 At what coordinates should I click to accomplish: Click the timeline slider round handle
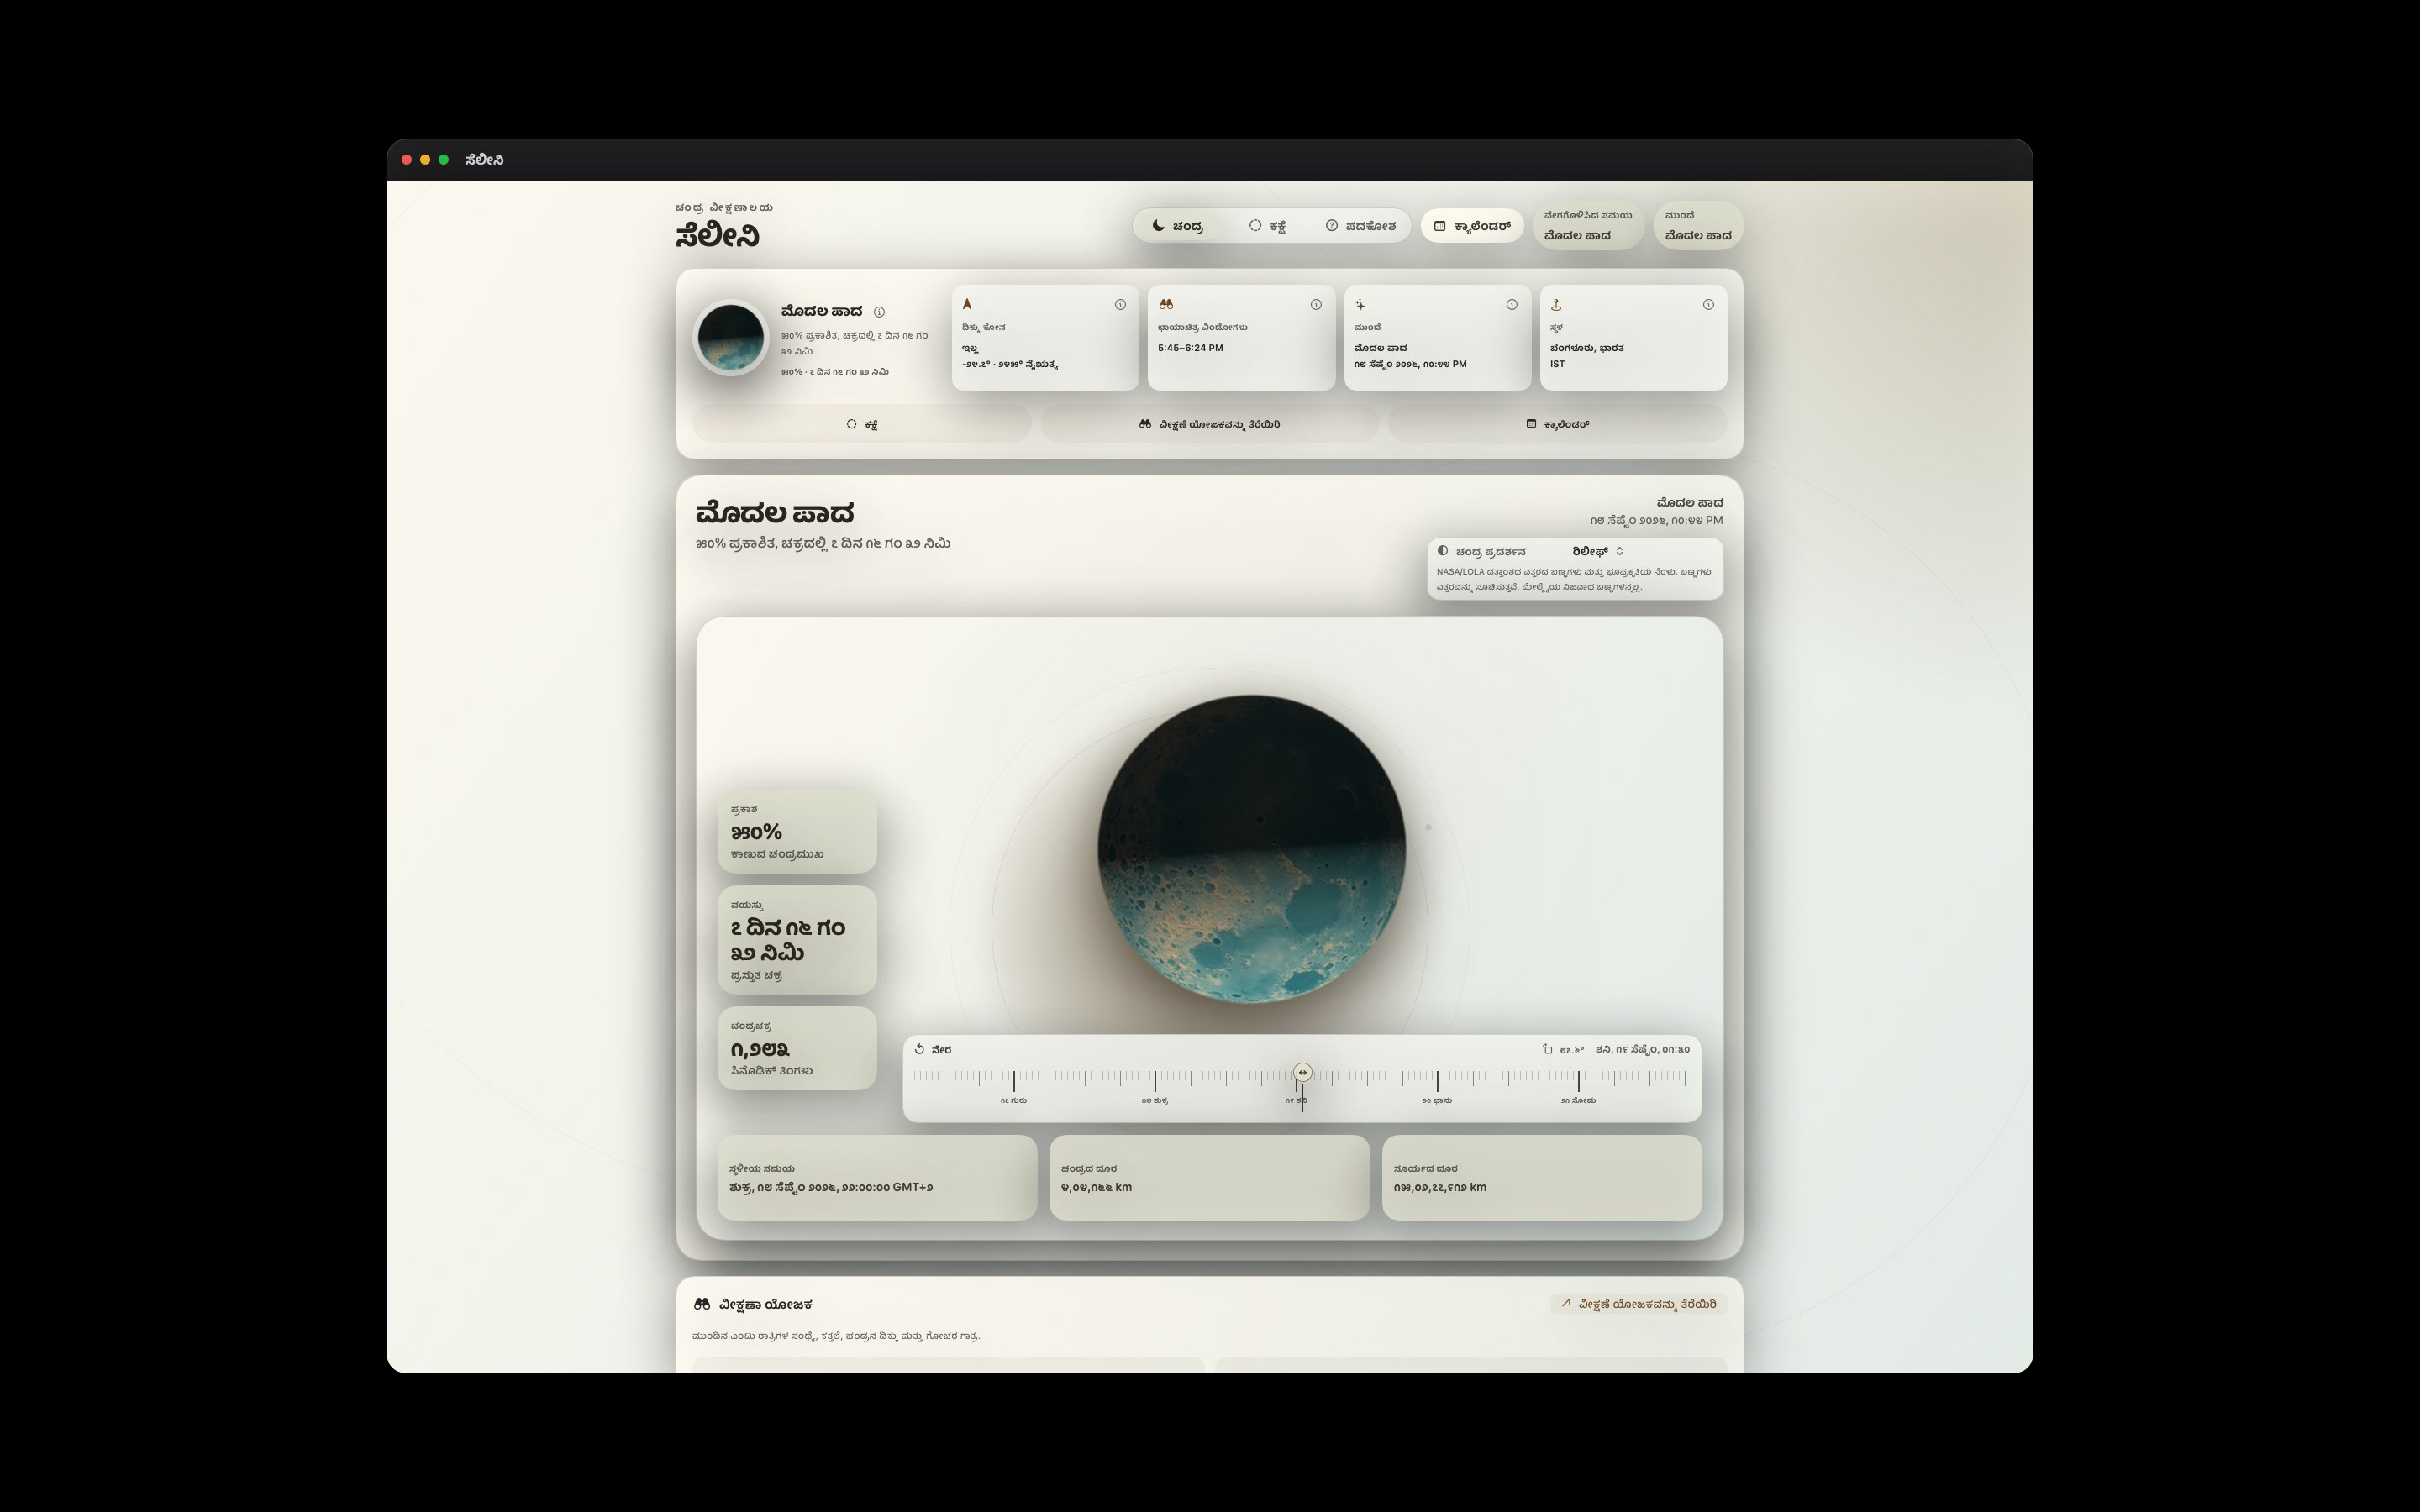[x=1302, y=1072]
